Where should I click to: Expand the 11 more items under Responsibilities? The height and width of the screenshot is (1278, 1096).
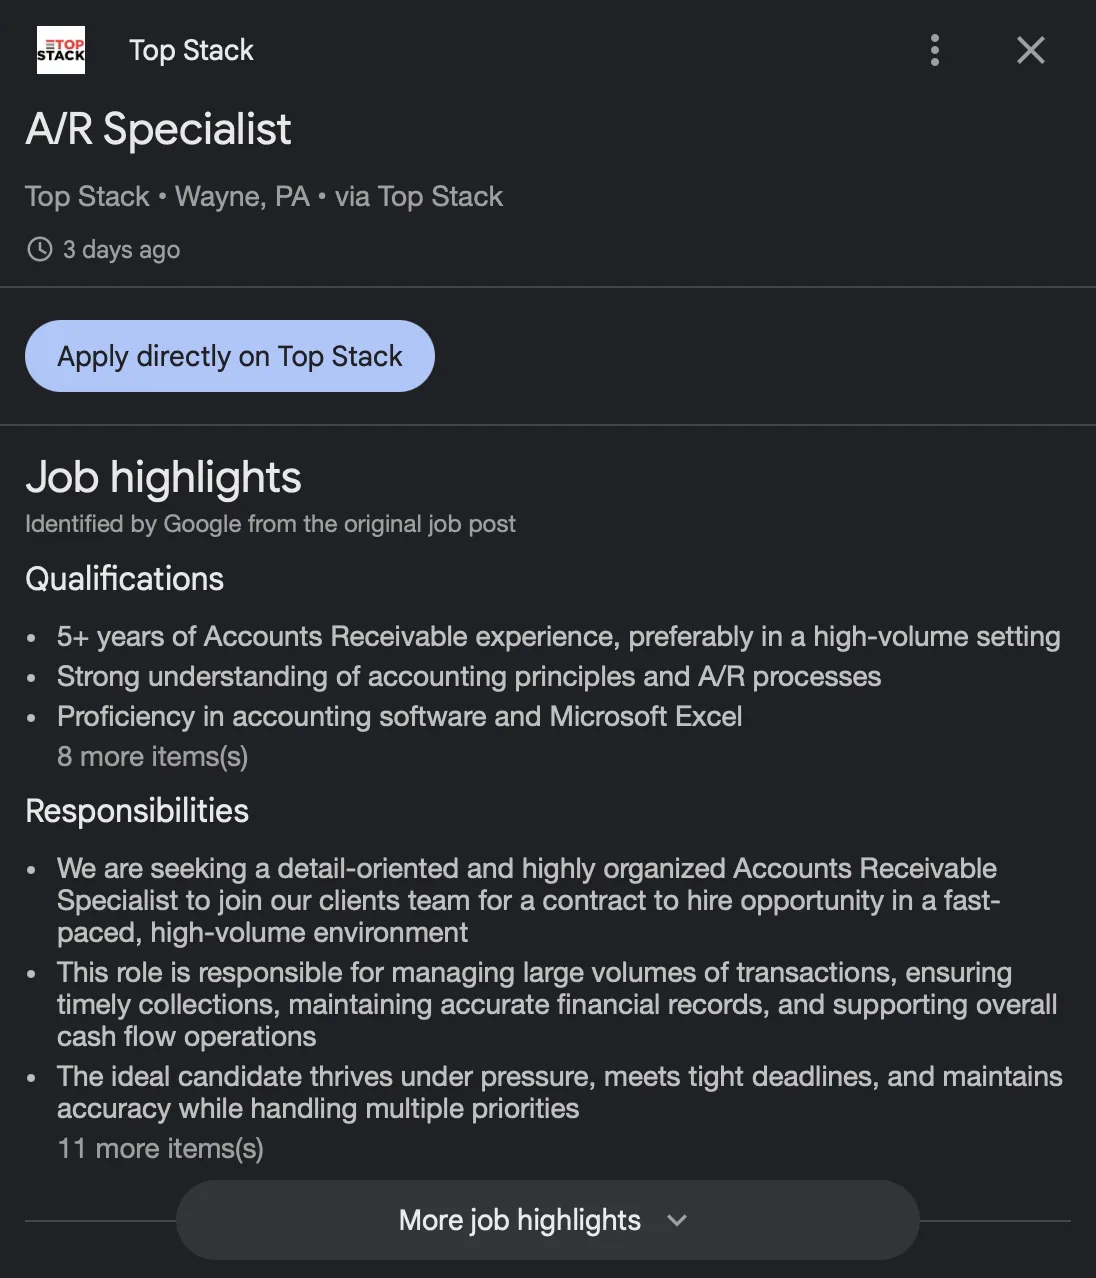click(x=160, y=1148)
